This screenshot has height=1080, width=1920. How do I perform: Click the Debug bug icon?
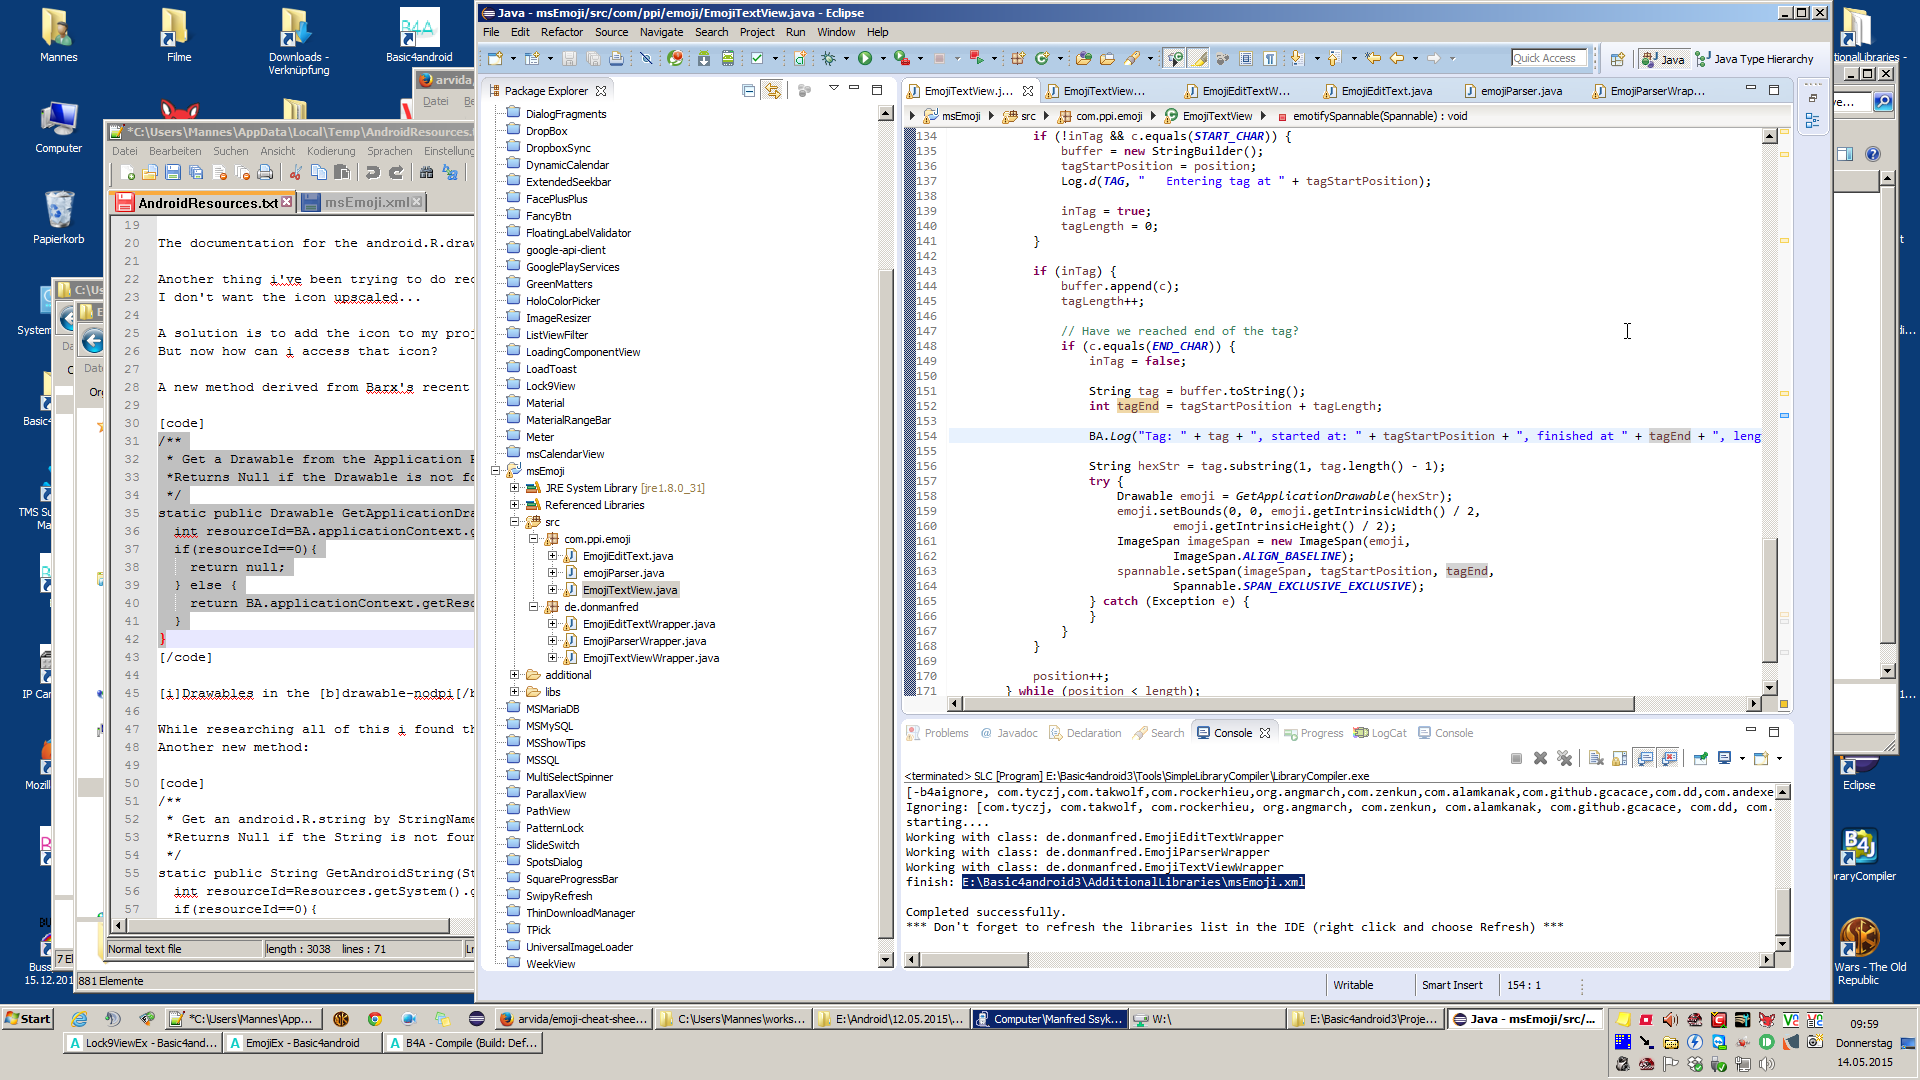coord(829,59)
